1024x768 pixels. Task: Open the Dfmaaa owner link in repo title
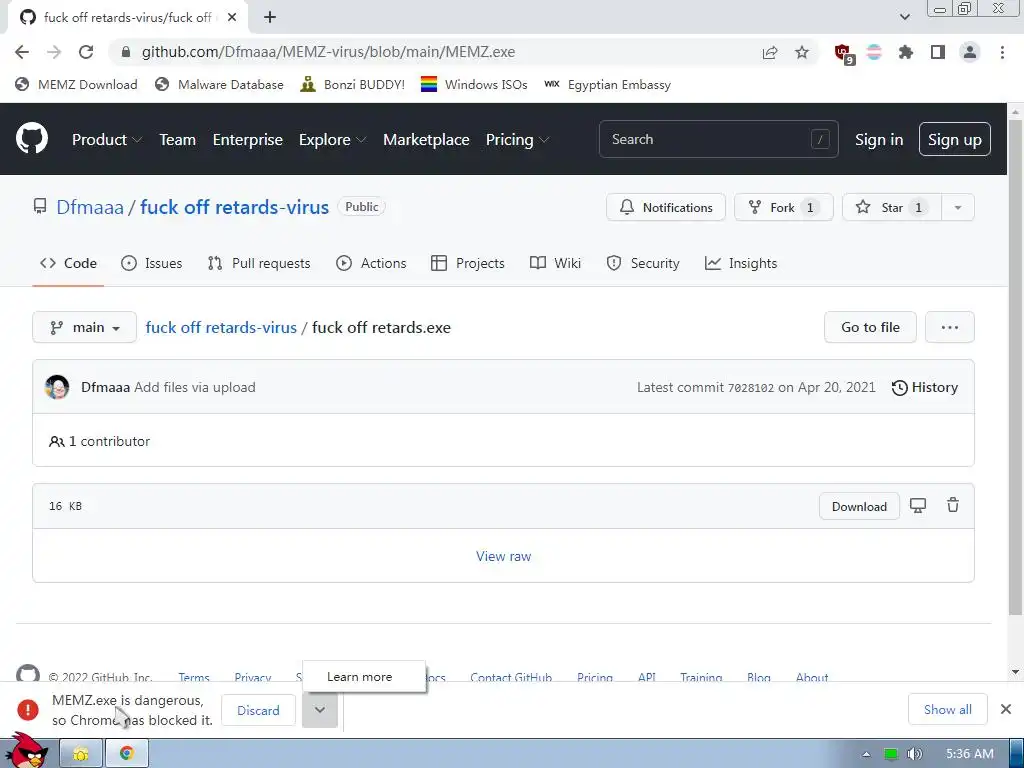(x=89, y=207)
